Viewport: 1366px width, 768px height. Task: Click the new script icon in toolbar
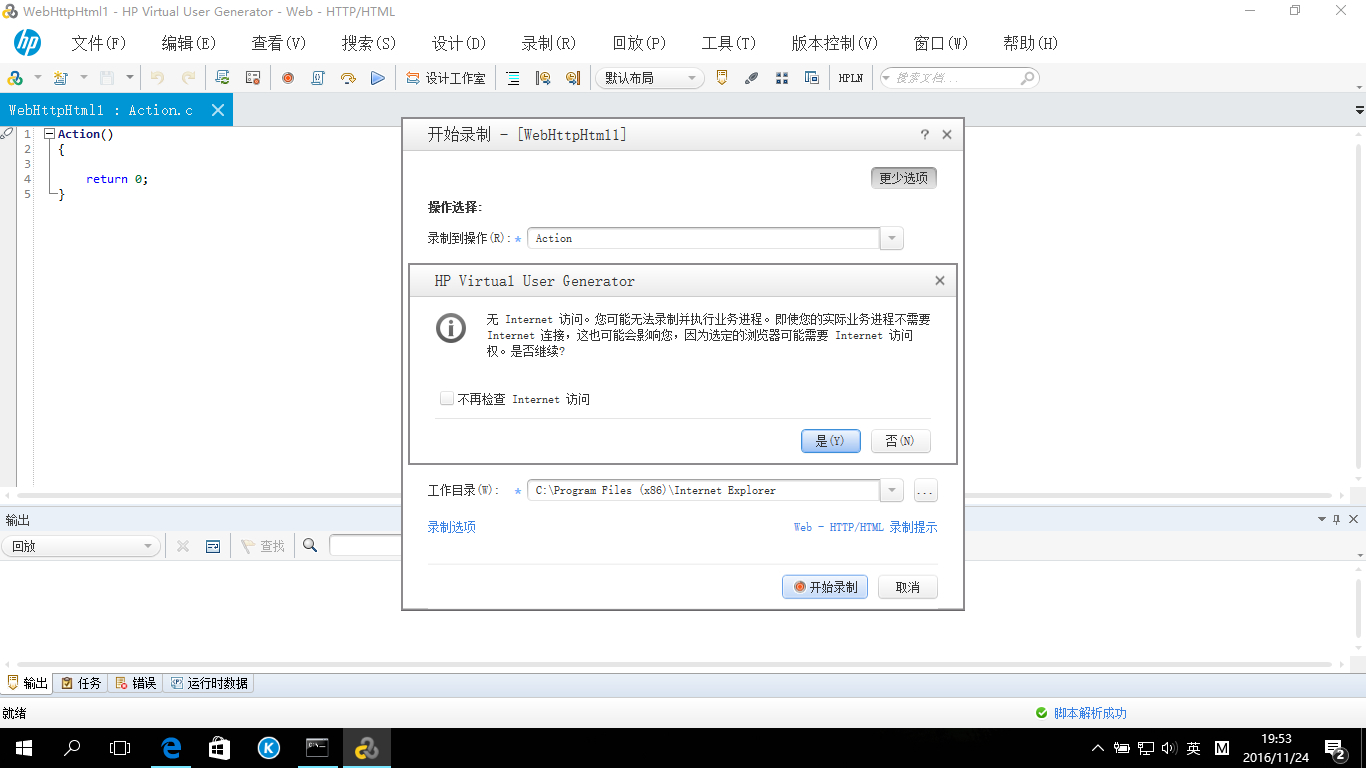[x=15, y=78]
